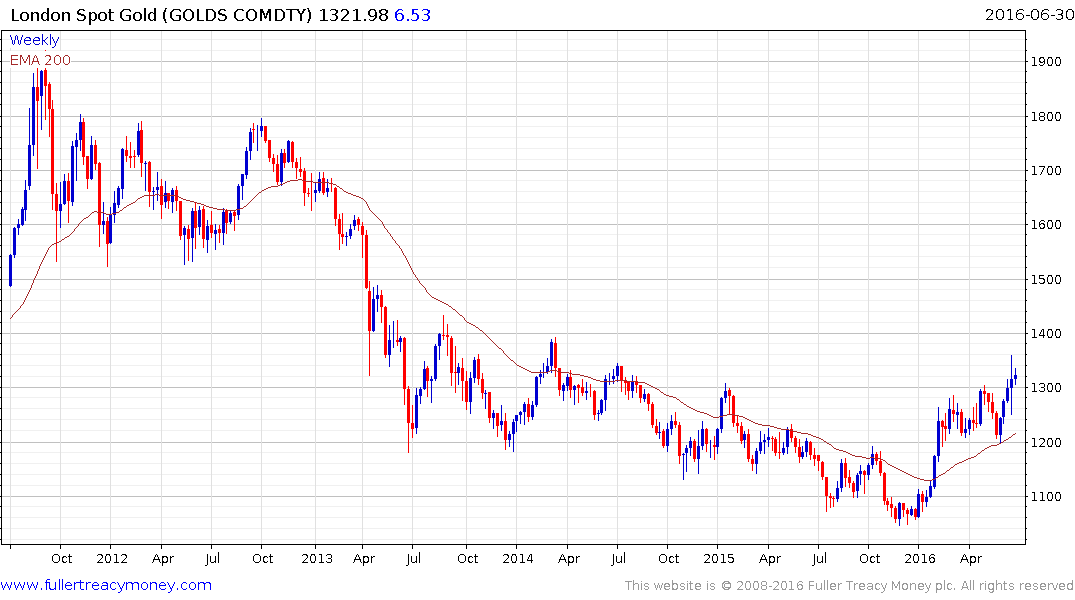1075x600 pixels.
Task: Click the 1700 price axis label
Action: [1046, 171]
